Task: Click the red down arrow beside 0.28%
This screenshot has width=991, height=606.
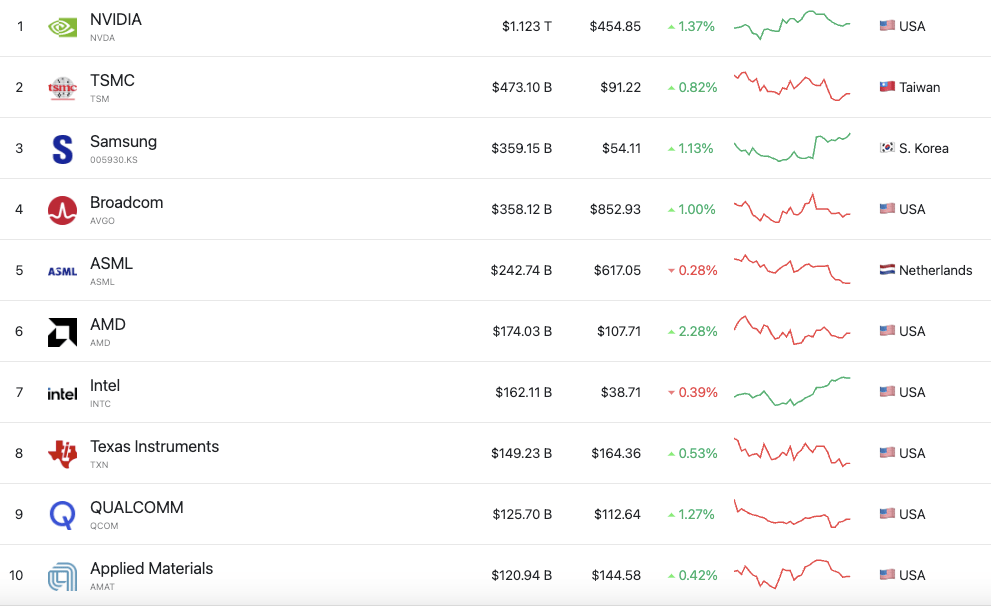Action: (671, 270)
